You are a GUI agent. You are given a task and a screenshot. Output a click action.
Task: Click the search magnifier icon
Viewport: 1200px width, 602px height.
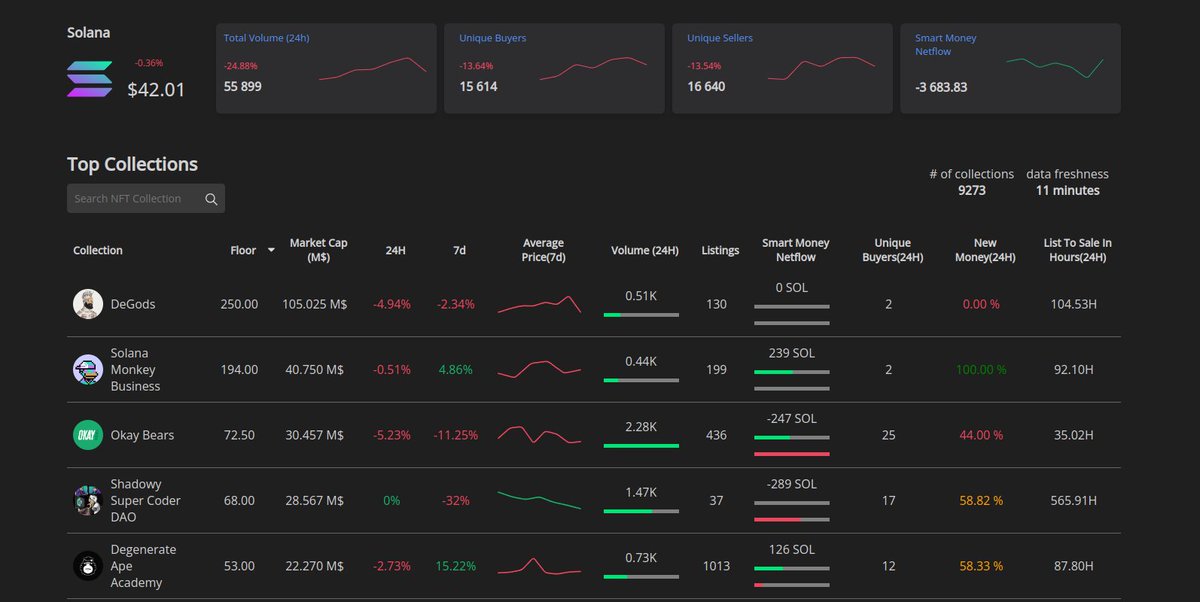[211, 199]
